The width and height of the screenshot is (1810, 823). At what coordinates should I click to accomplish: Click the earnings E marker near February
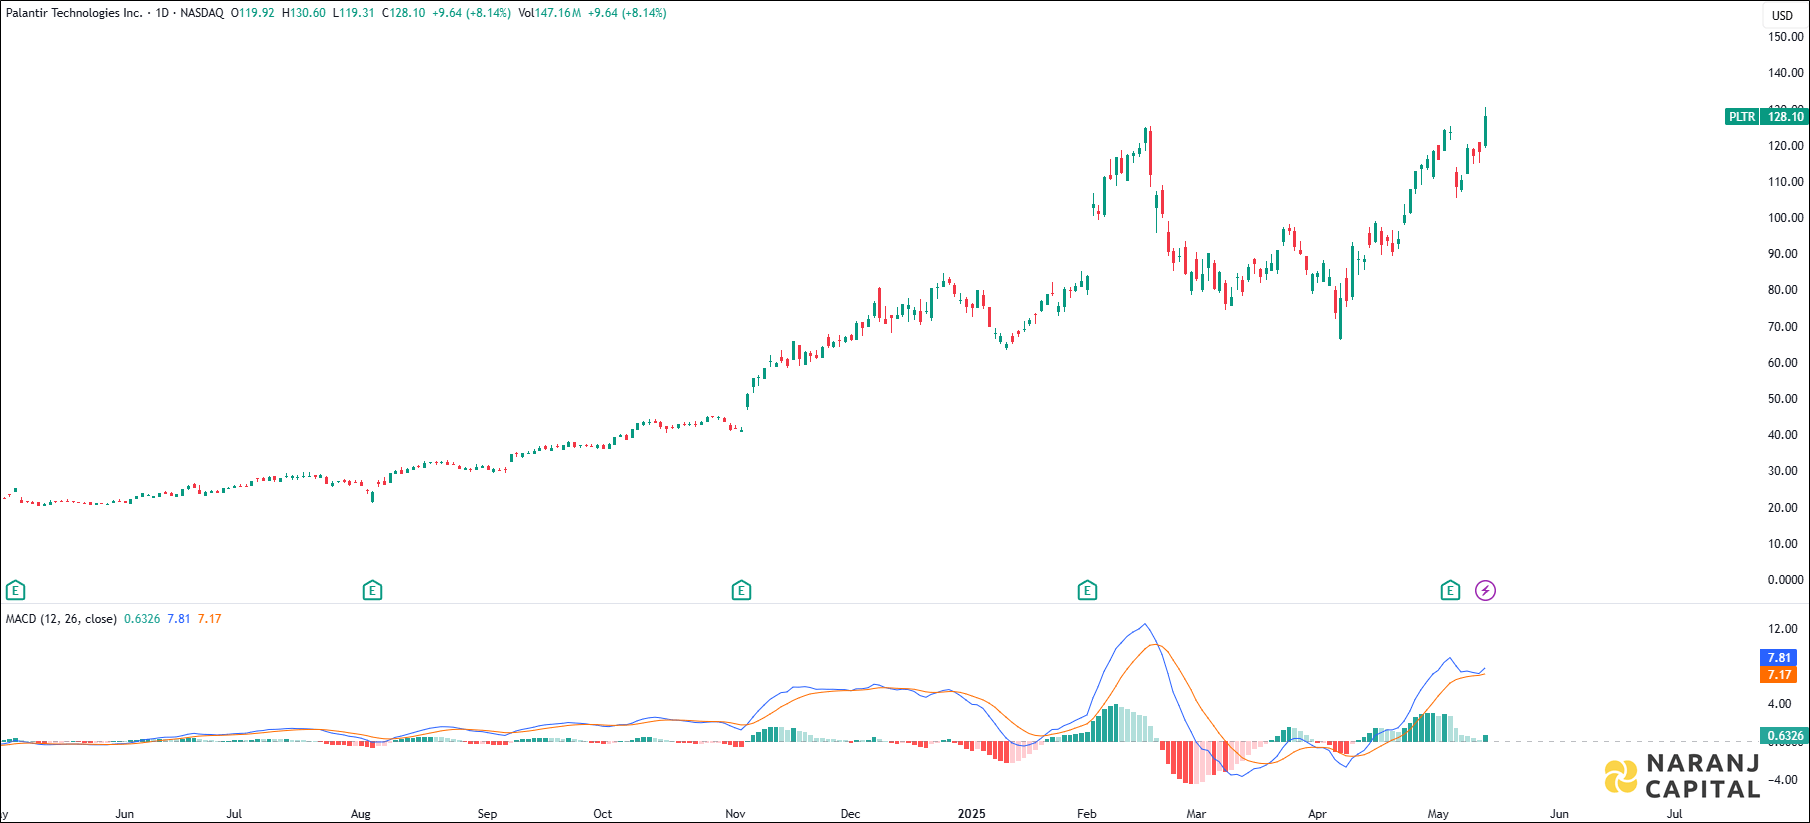(1087, 591)
